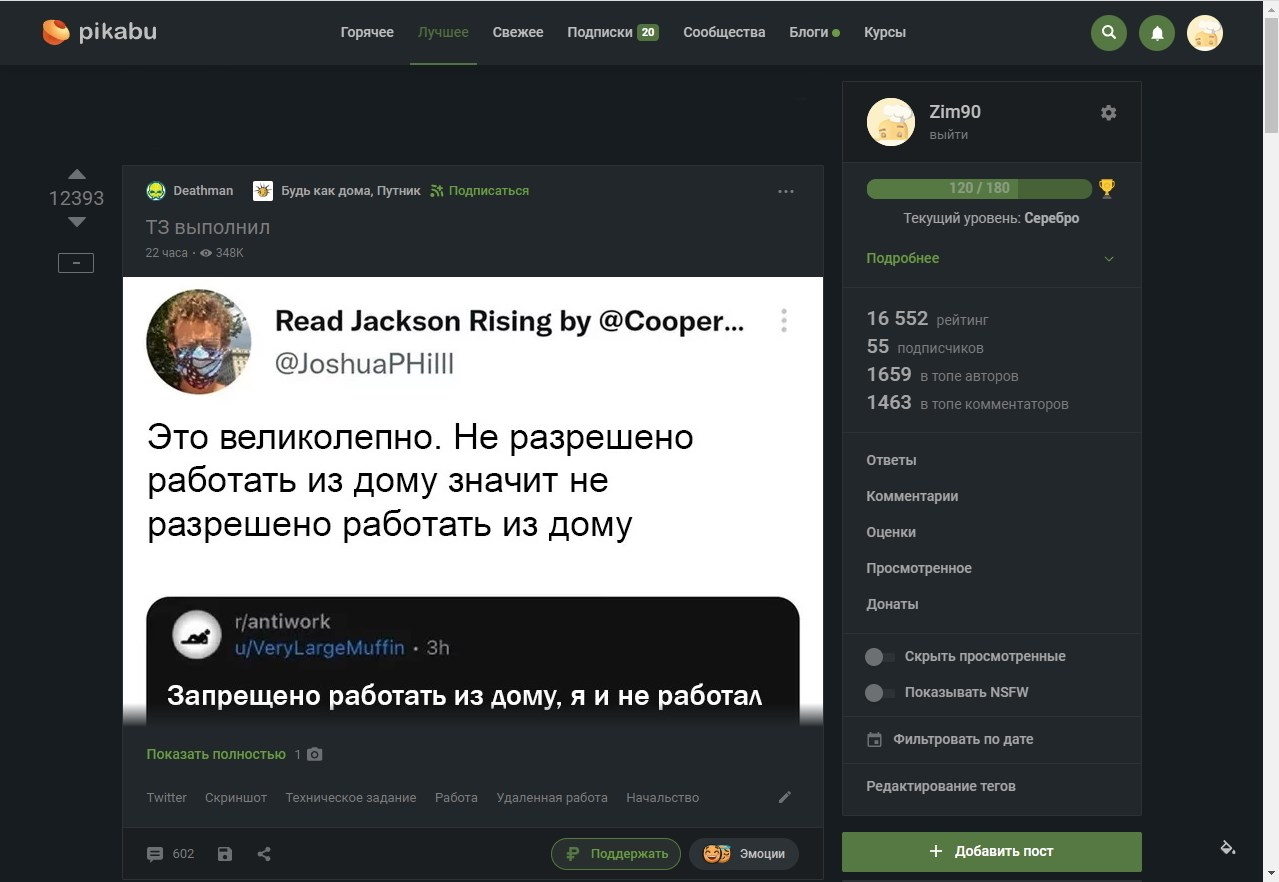Upvote the post with up arrow
The height and width of the screenshot is (882, 1279).
click(x=77, y=174)
